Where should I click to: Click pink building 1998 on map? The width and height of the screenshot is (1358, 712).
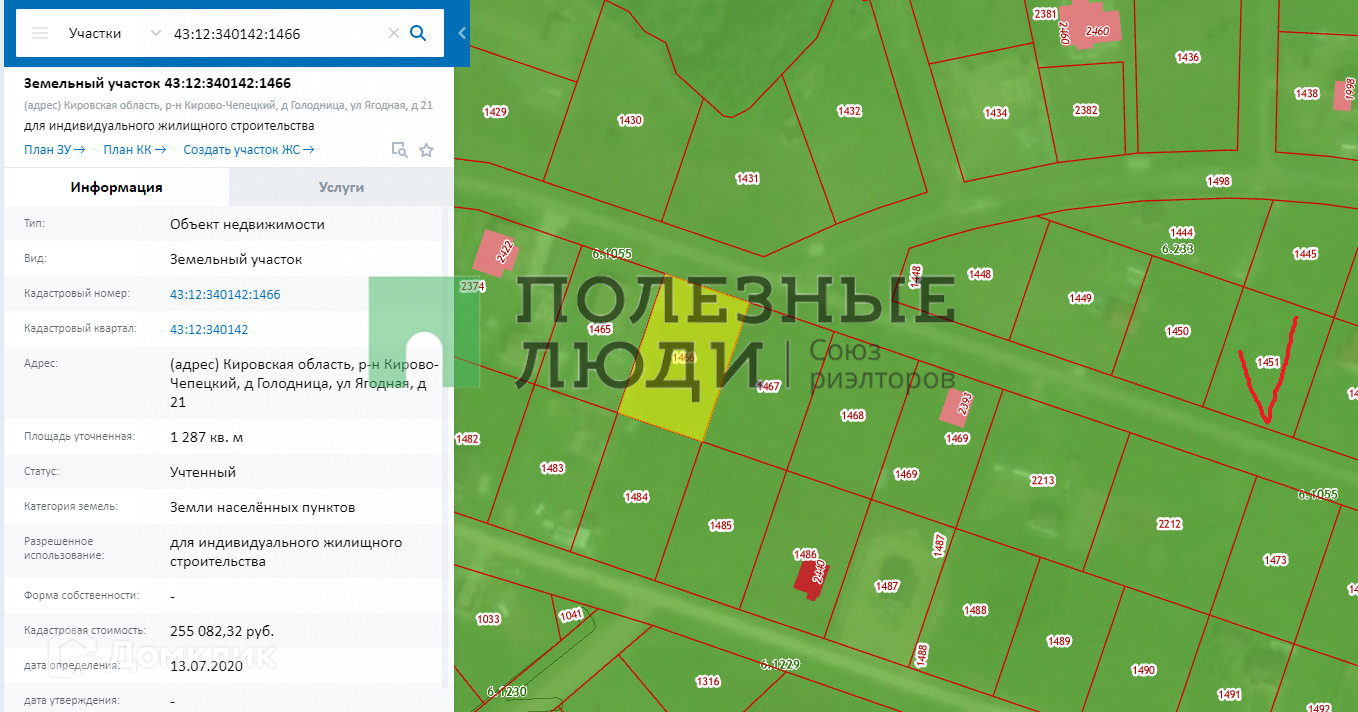coord(1345,94)
